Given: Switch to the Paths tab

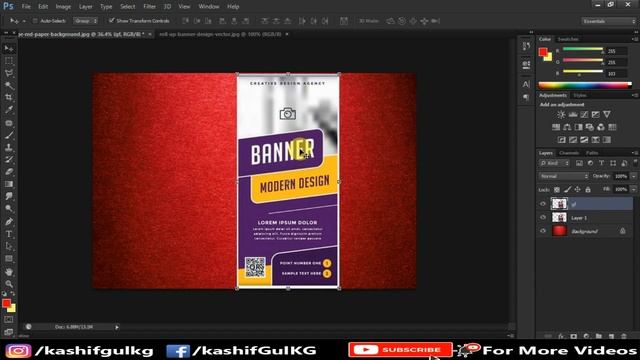Looking at the screenshot, I should tap(592, 153).
